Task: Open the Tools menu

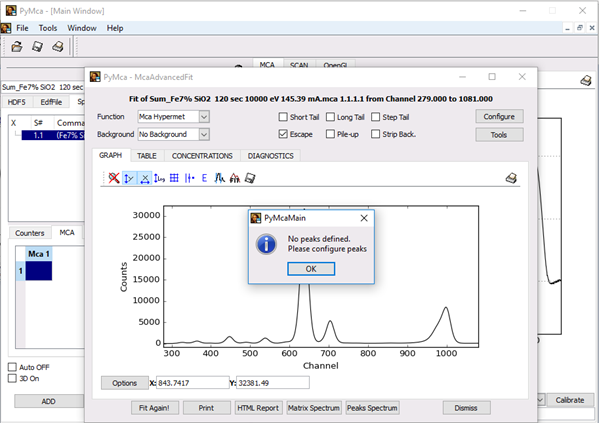Action: coord(48,28)
